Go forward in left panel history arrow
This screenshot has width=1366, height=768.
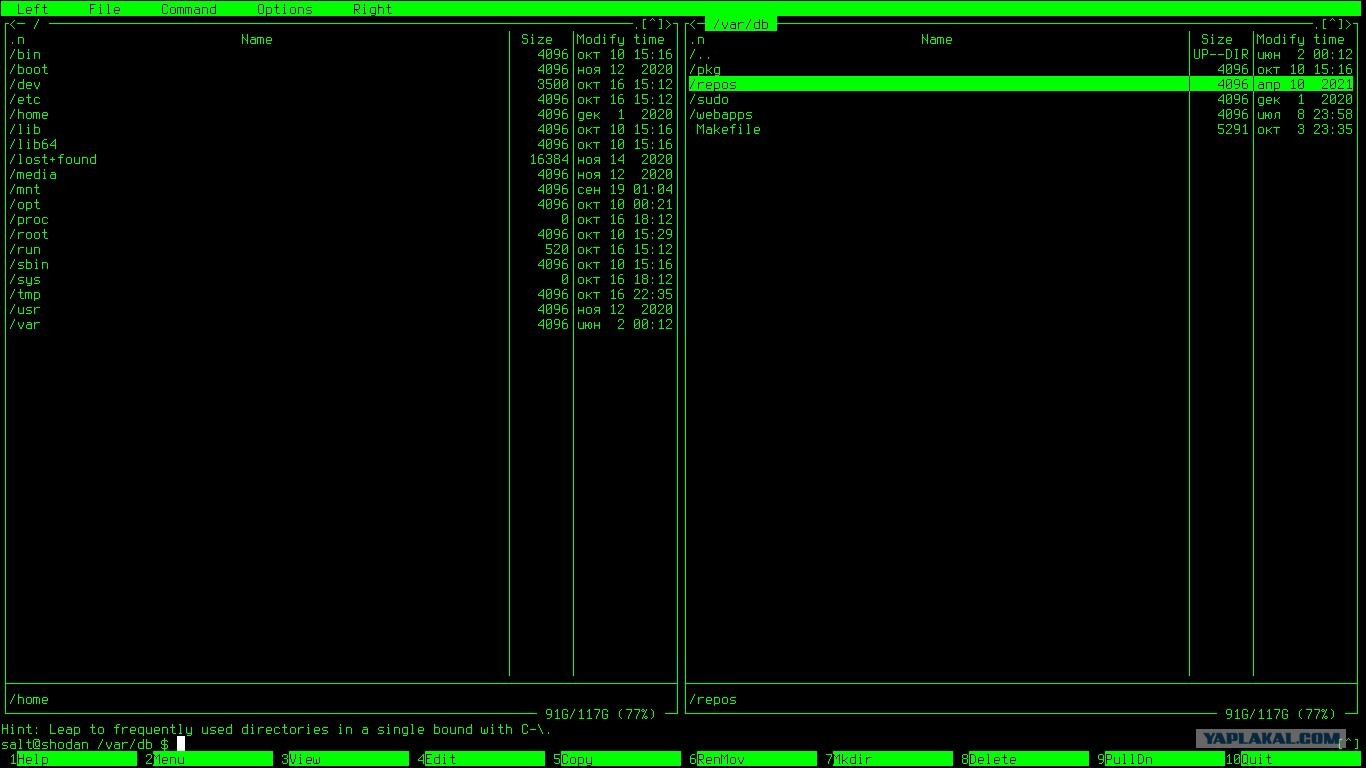click(x=668, y=24)
